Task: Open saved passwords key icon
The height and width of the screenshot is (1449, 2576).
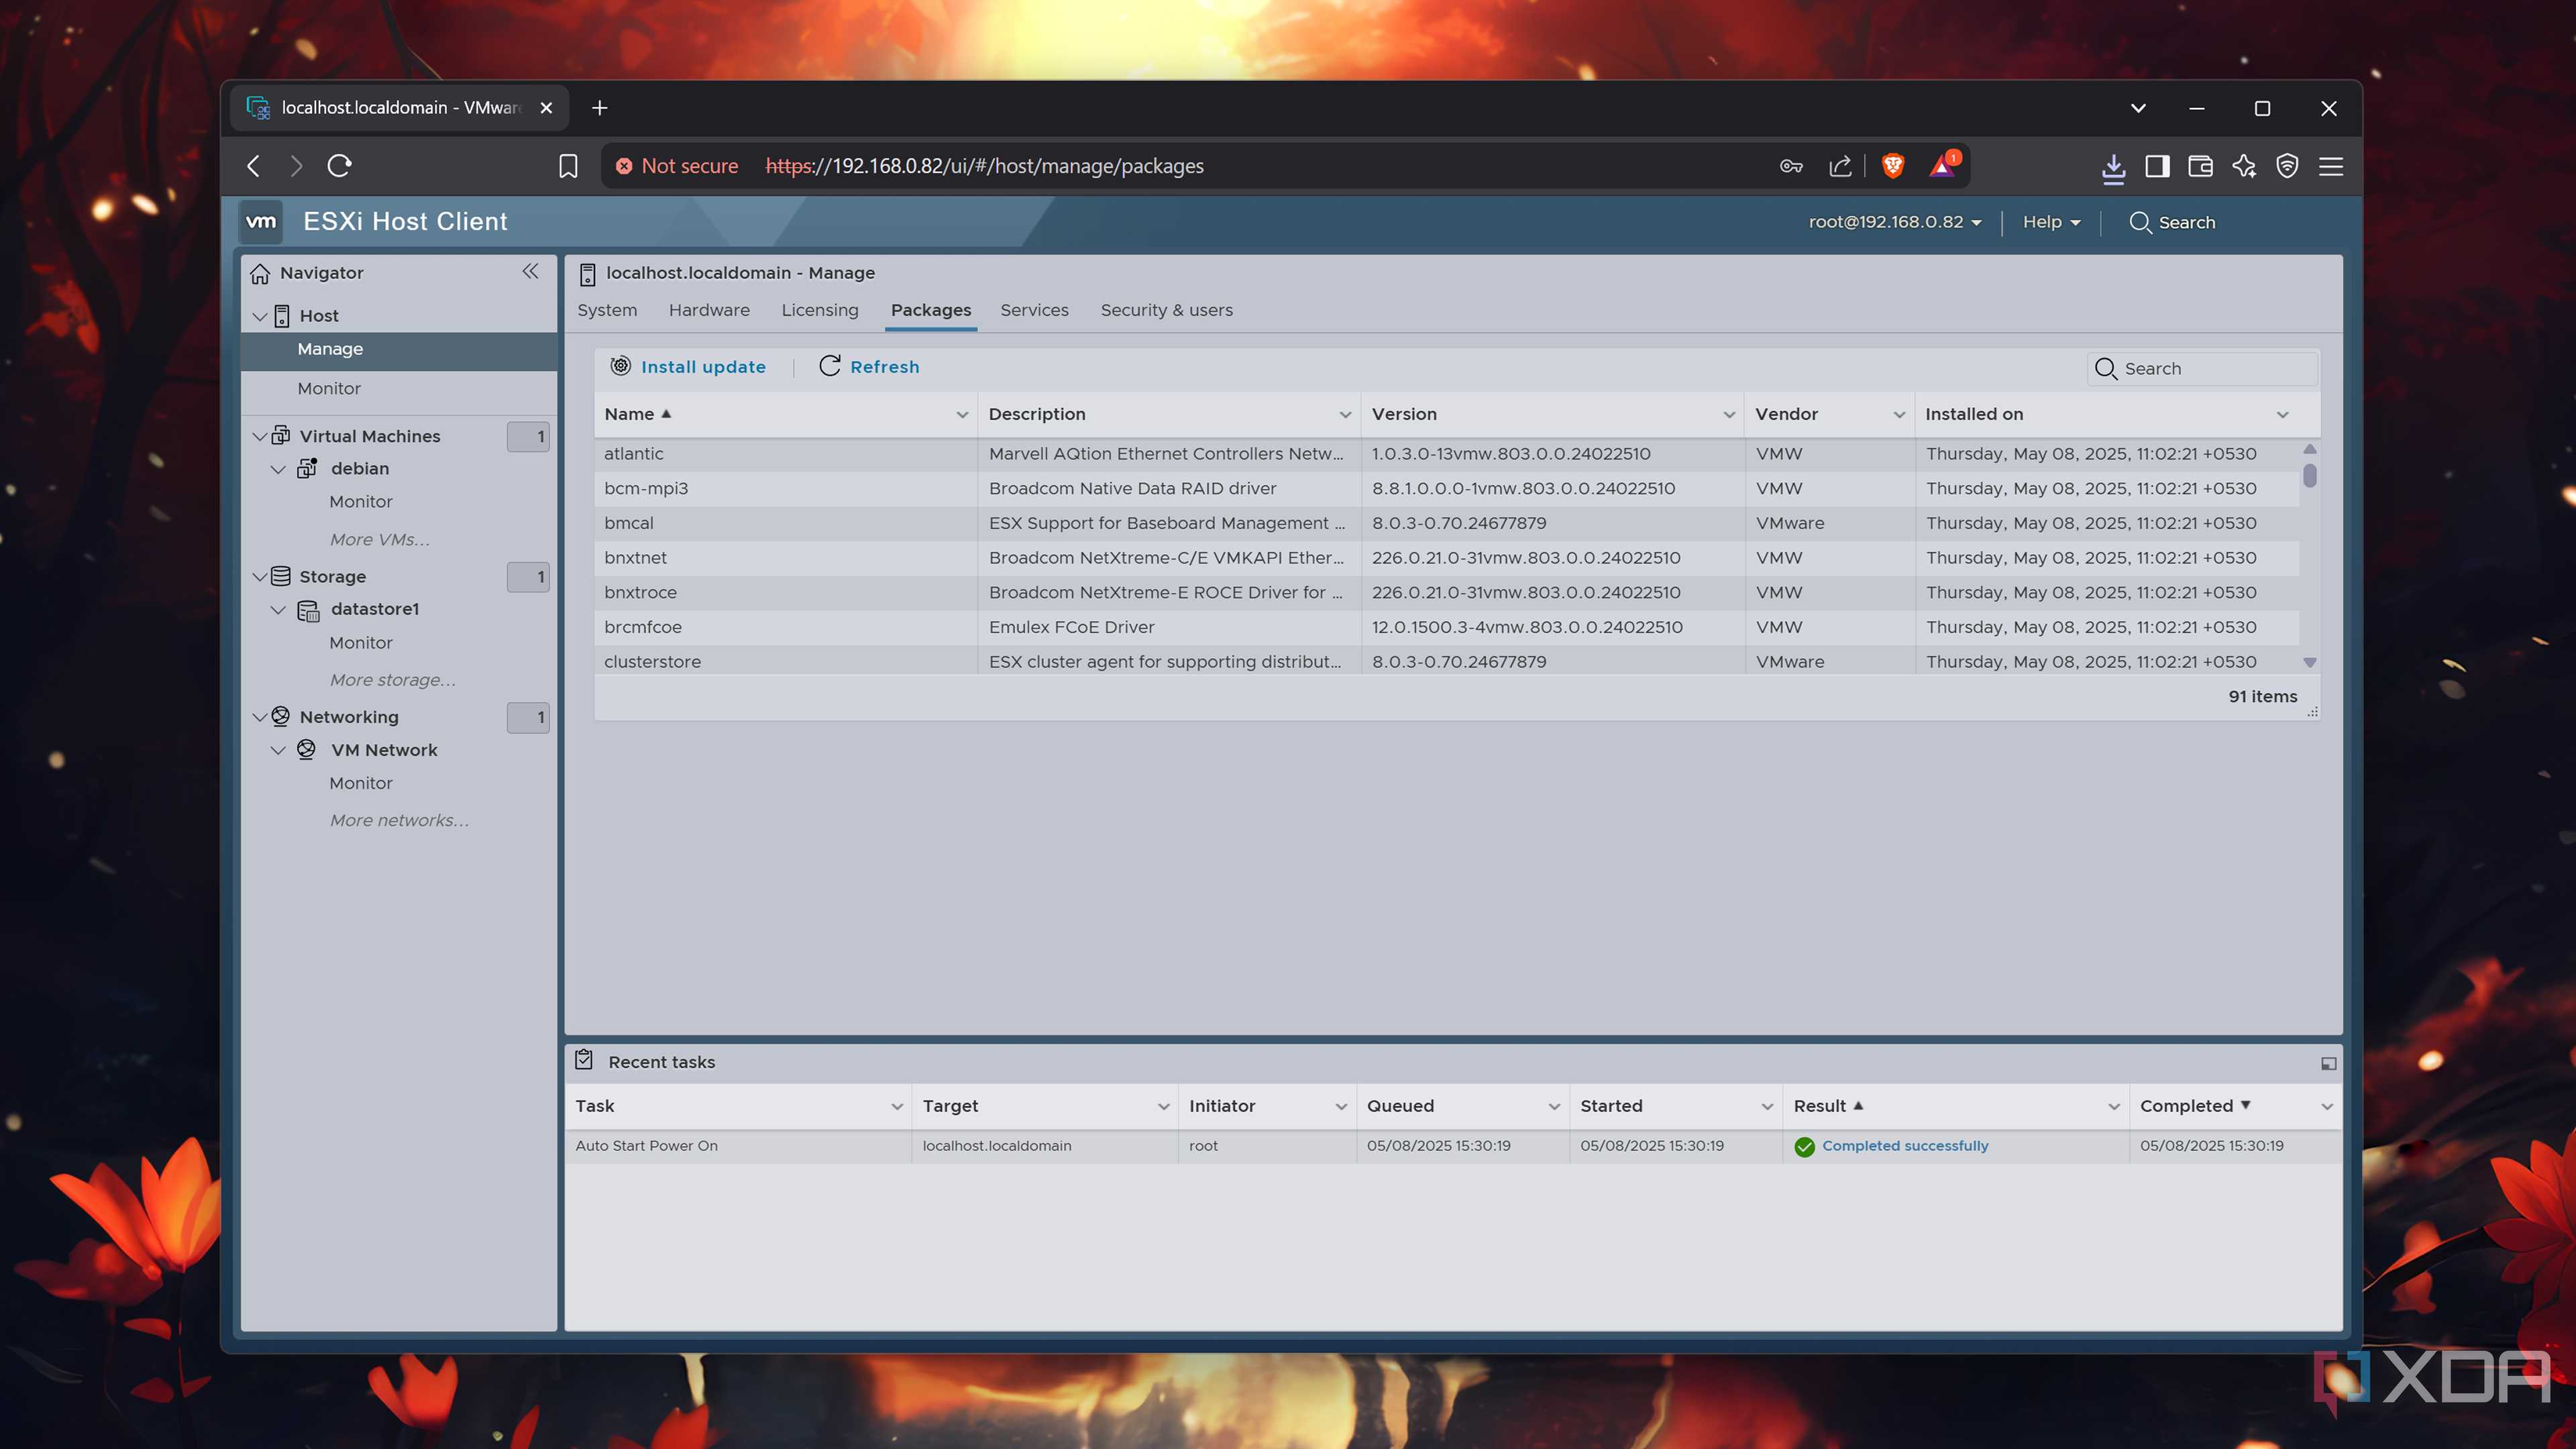Action: click(x=1791, y=166)
